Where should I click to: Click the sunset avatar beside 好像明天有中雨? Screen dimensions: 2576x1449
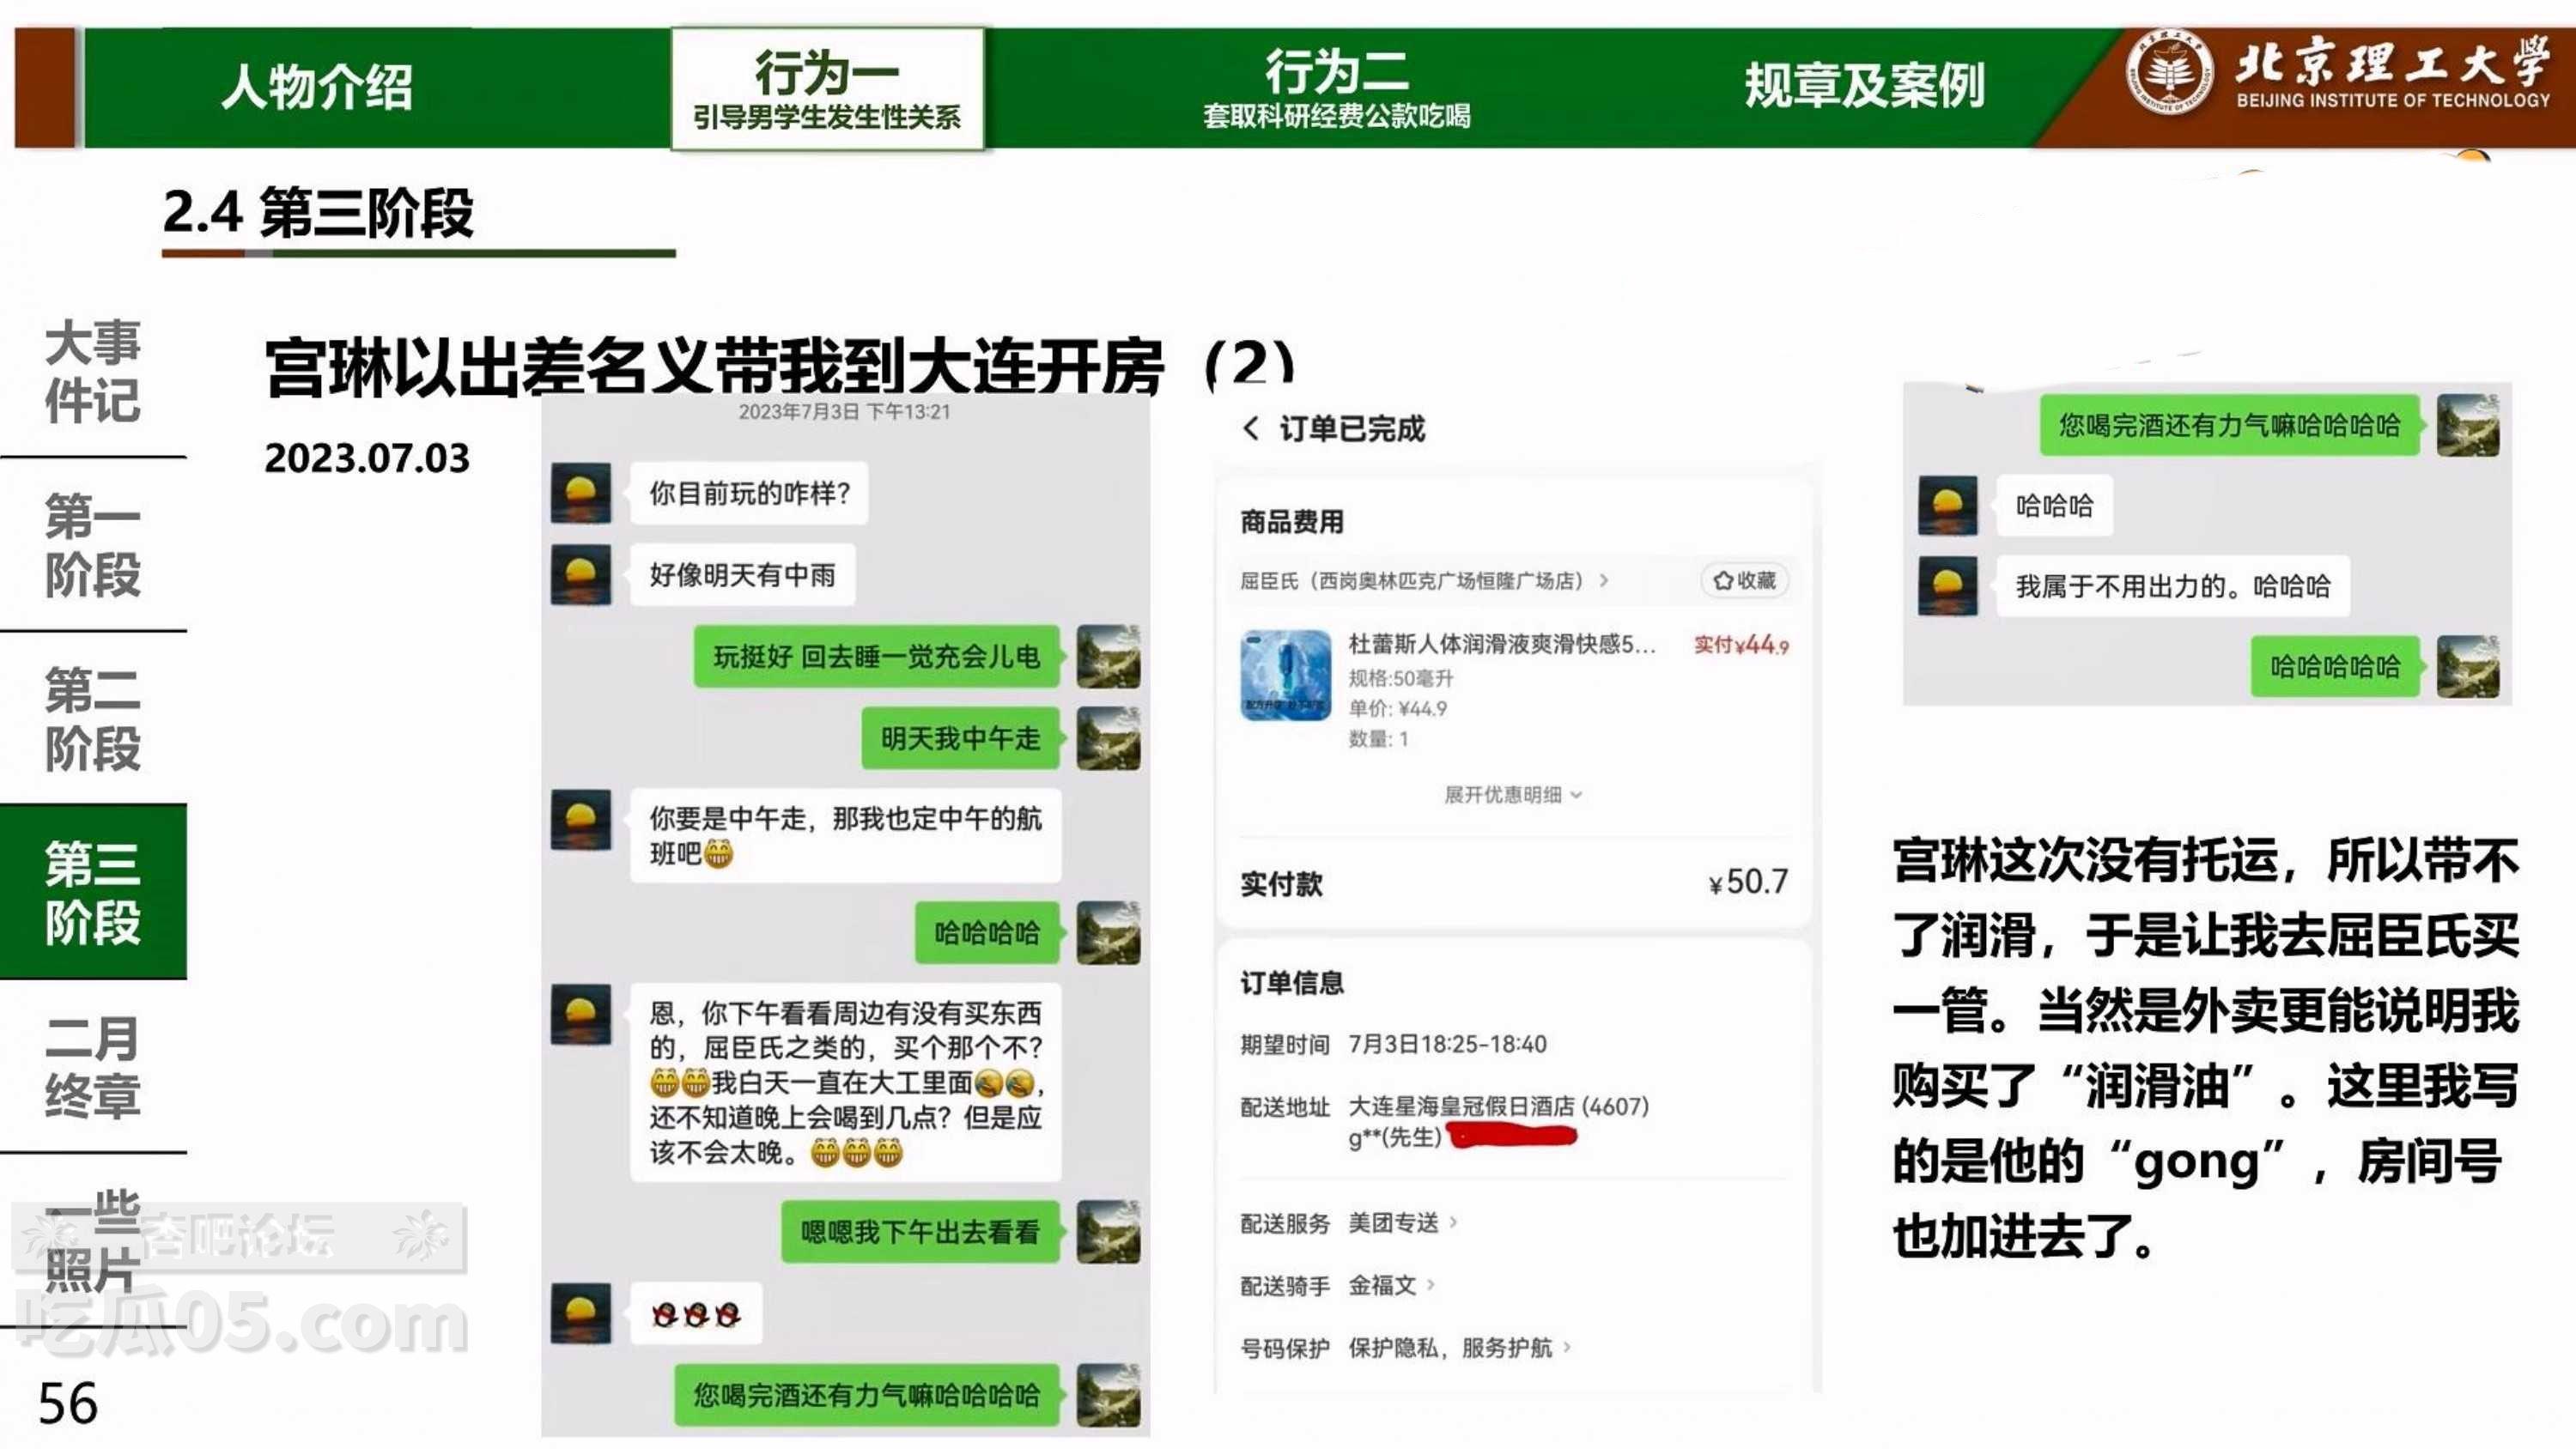coord(581,575)
